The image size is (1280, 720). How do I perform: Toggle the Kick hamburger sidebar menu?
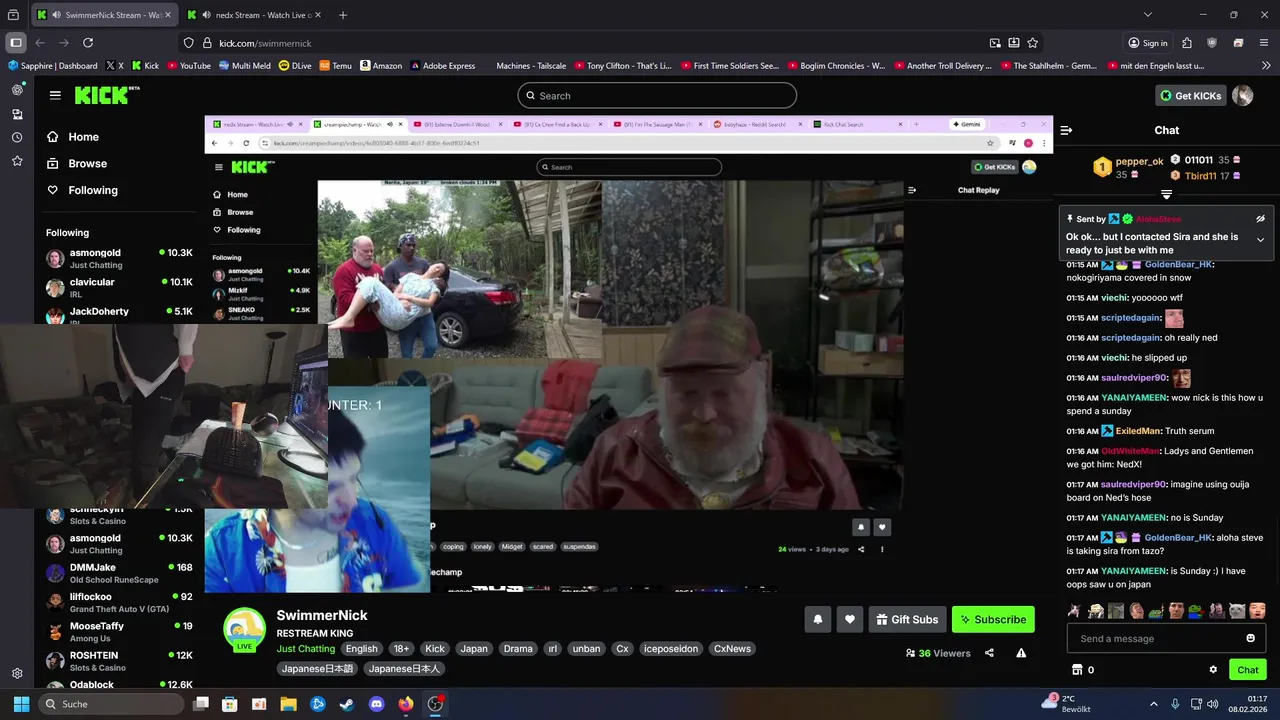point(55,95)
